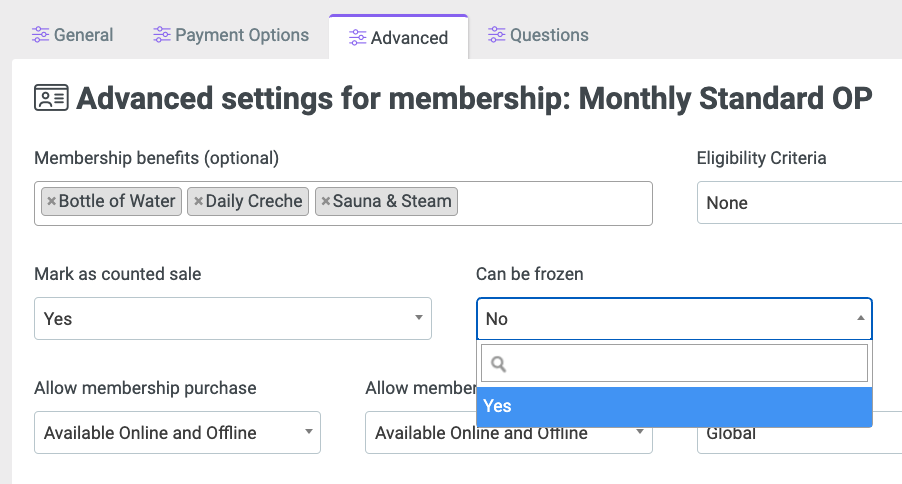Open the Global dropdown

click(800, 432)
